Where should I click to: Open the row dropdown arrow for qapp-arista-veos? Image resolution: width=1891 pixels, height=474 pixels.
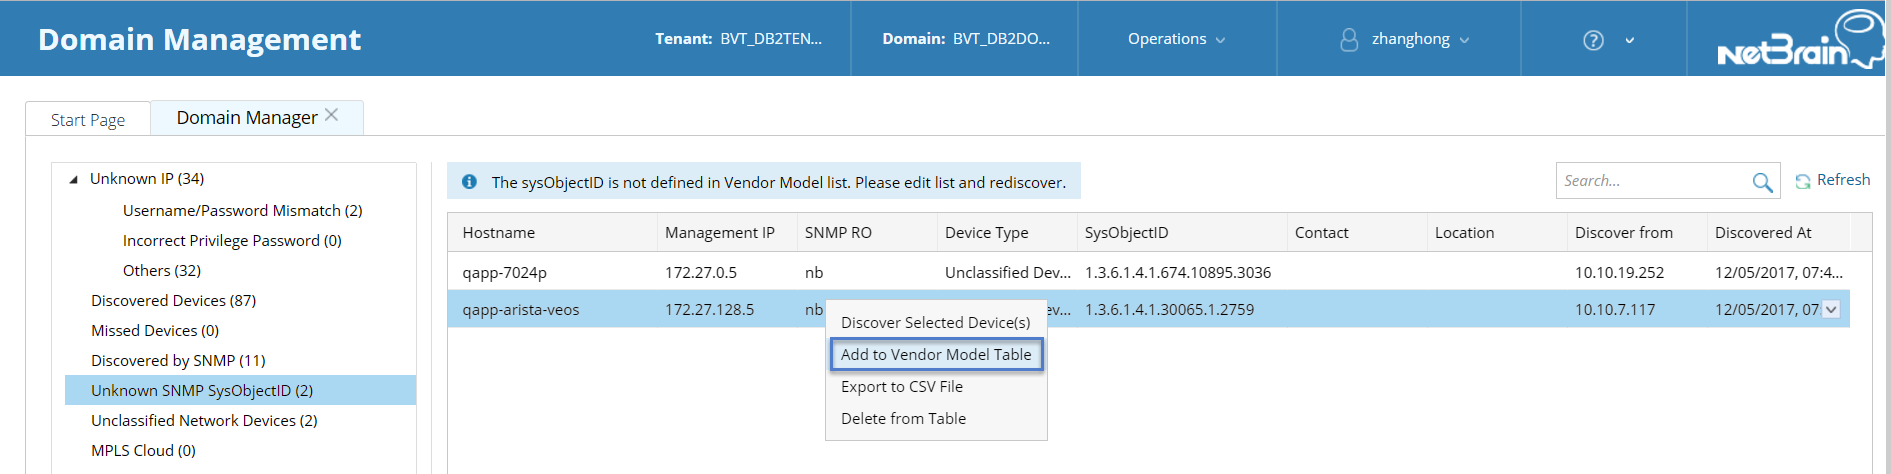1831,310
